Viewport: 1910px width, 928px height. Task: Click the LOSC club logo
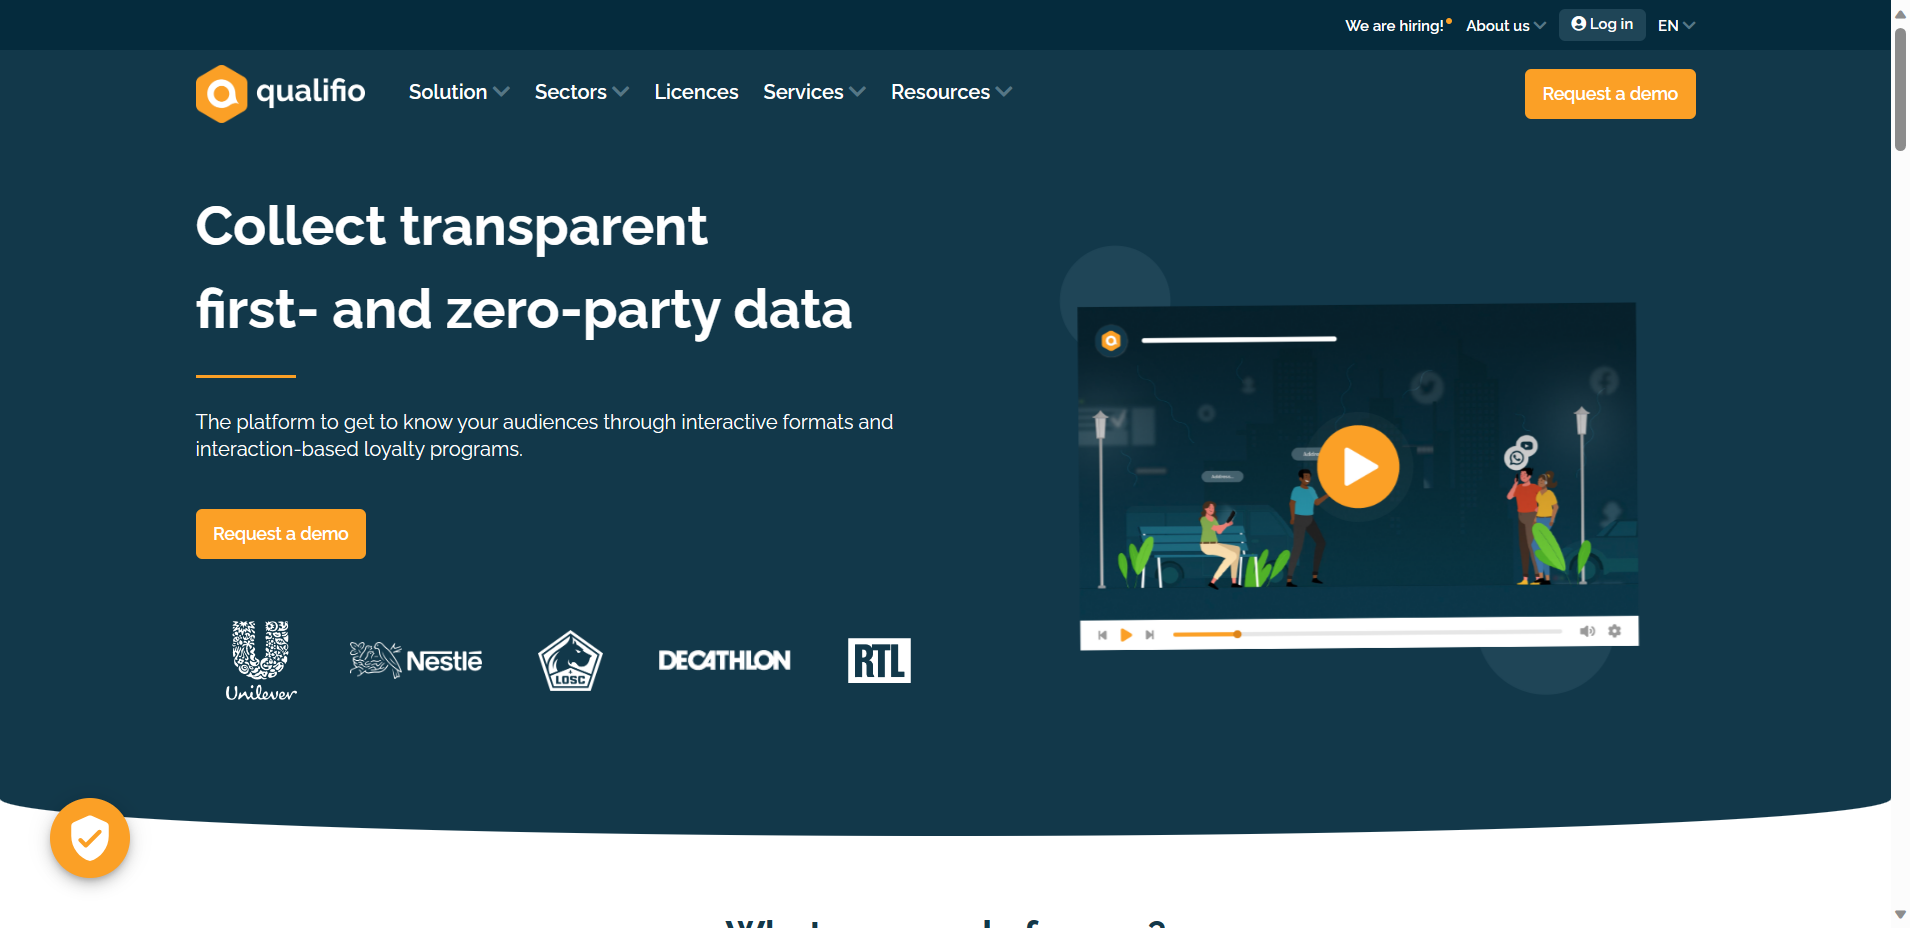coord(570,661)
